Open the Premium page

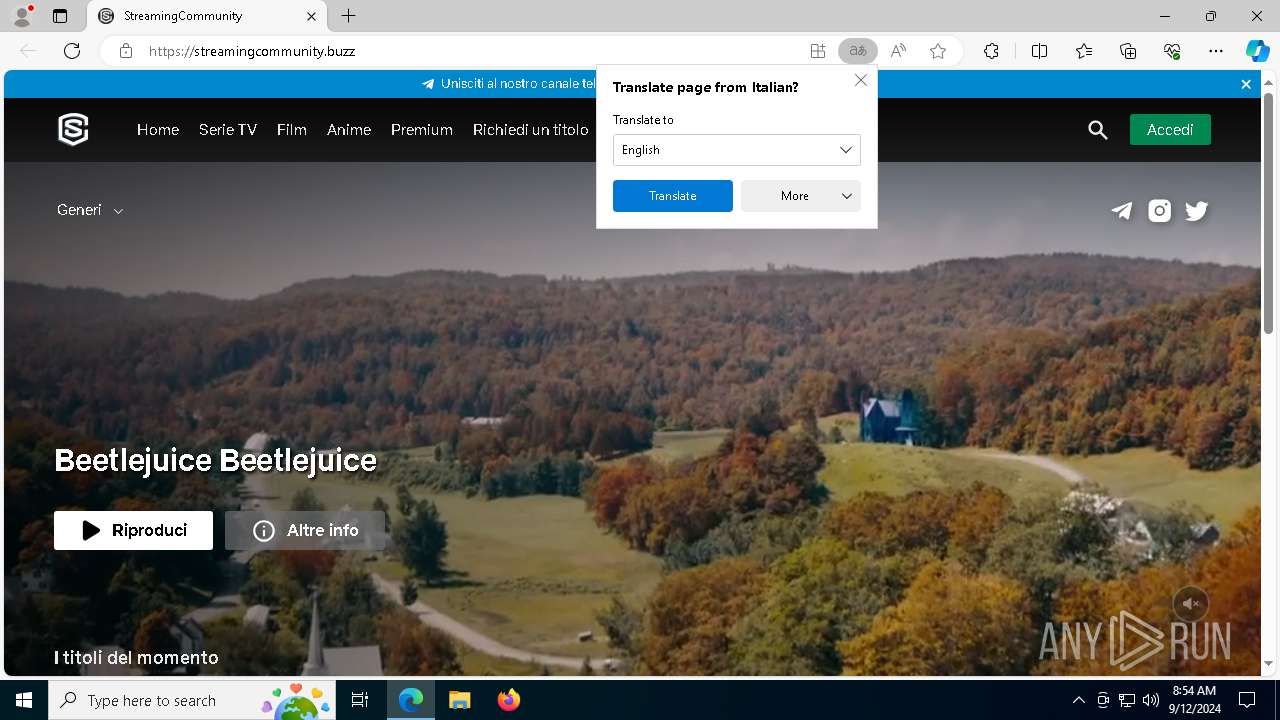tap(422, 130)
